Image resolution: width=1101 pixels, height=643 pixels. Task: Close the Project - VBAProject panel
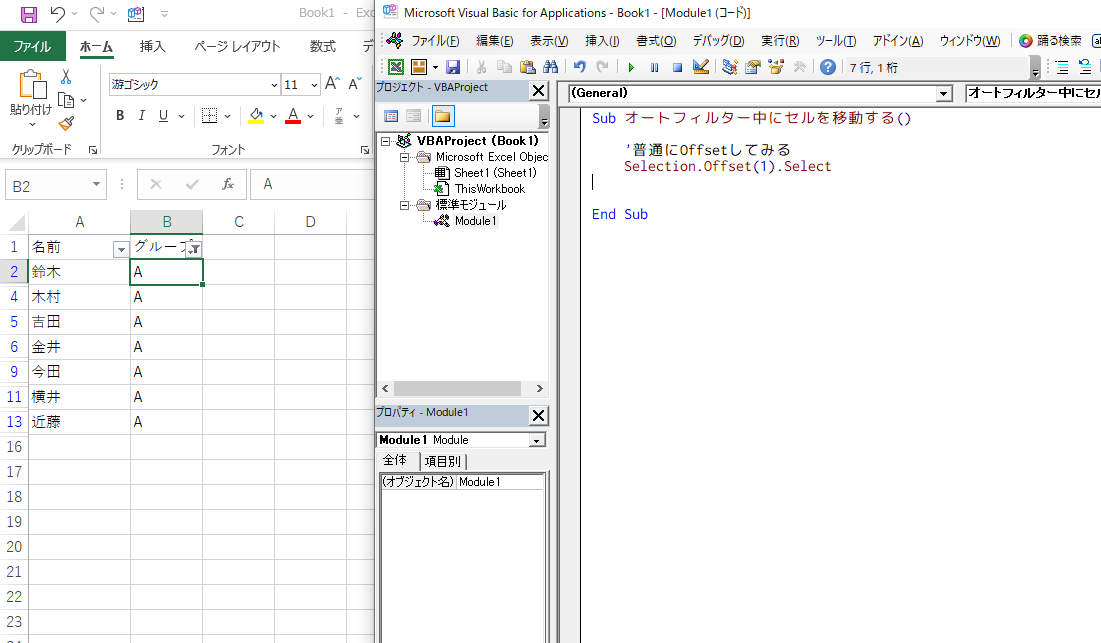[538, 91]
